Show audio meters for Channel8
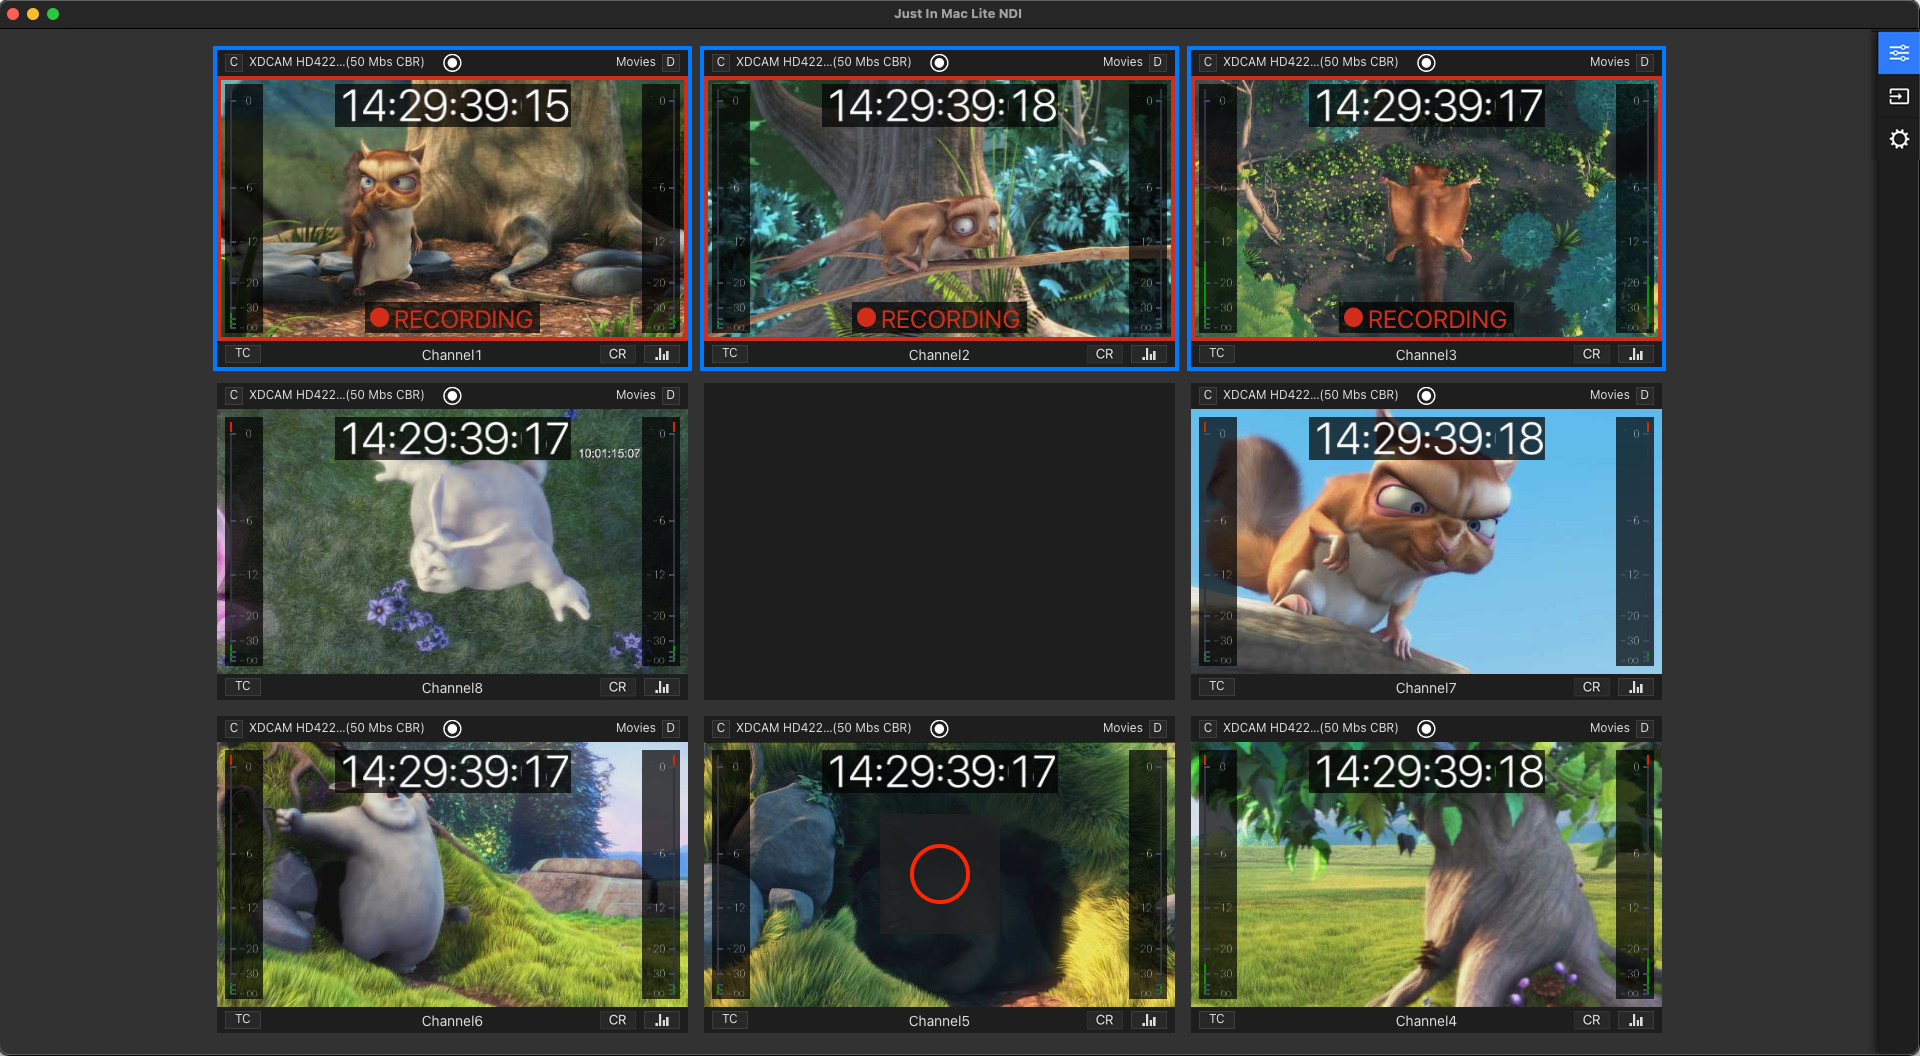Image resolution: width=1920 pixels, height=1056 pixels. point(662,687)
